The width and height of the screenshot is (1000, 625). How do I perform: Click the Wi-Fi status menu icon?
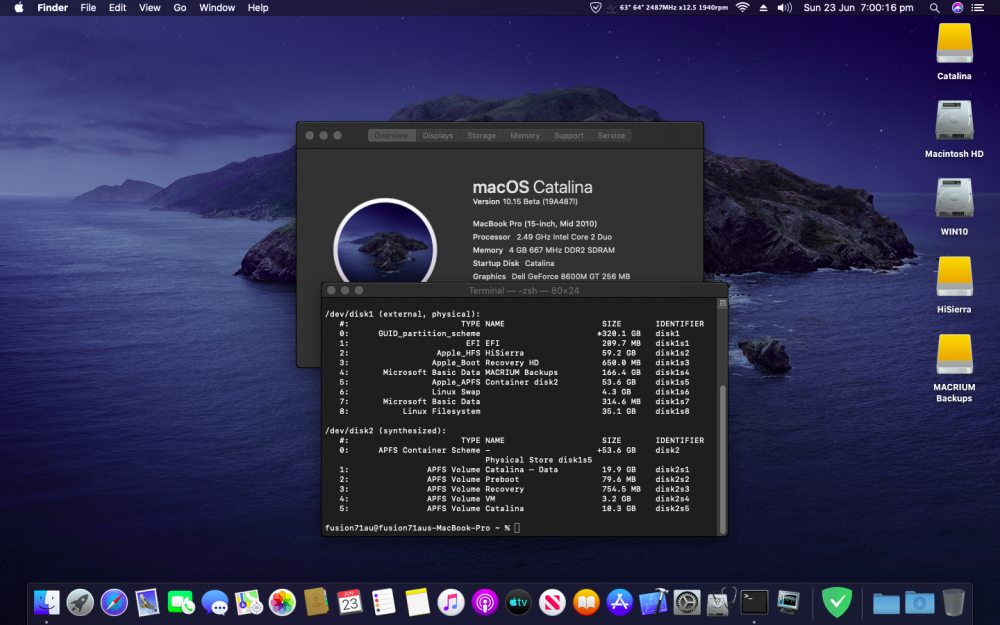click(742, 8)
